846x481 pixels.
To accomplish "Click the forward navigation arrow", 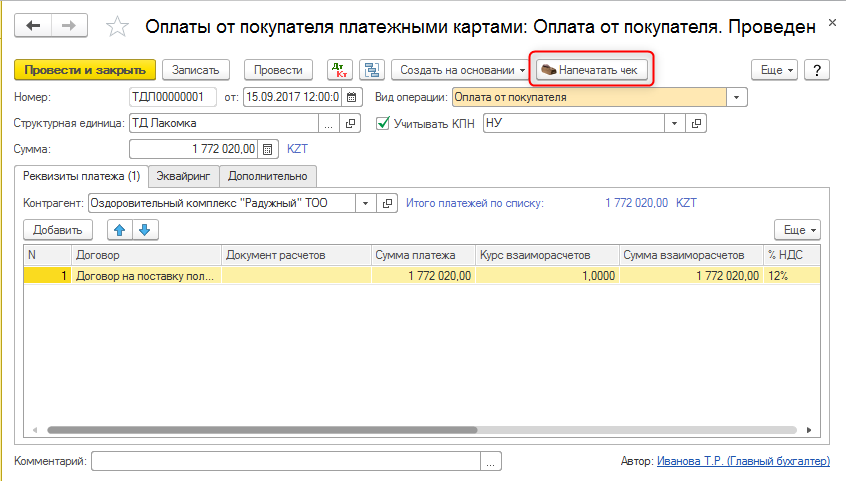I will [68, 26].
